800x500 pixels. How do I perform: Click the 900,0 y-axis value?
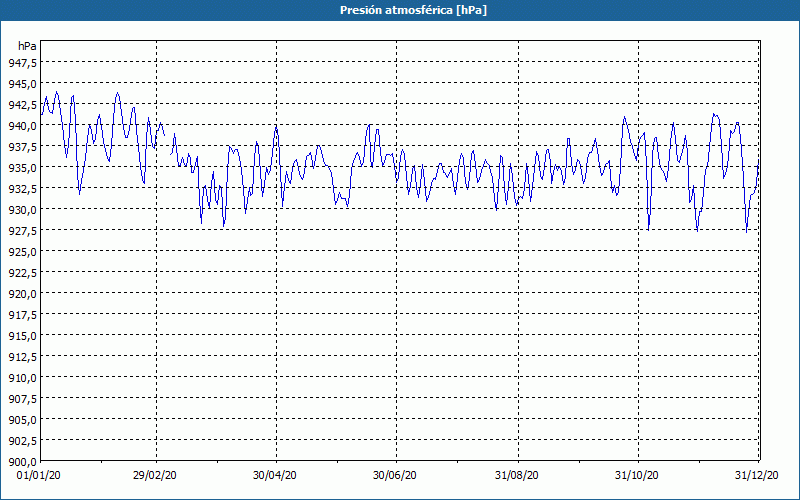pos(22,462)
